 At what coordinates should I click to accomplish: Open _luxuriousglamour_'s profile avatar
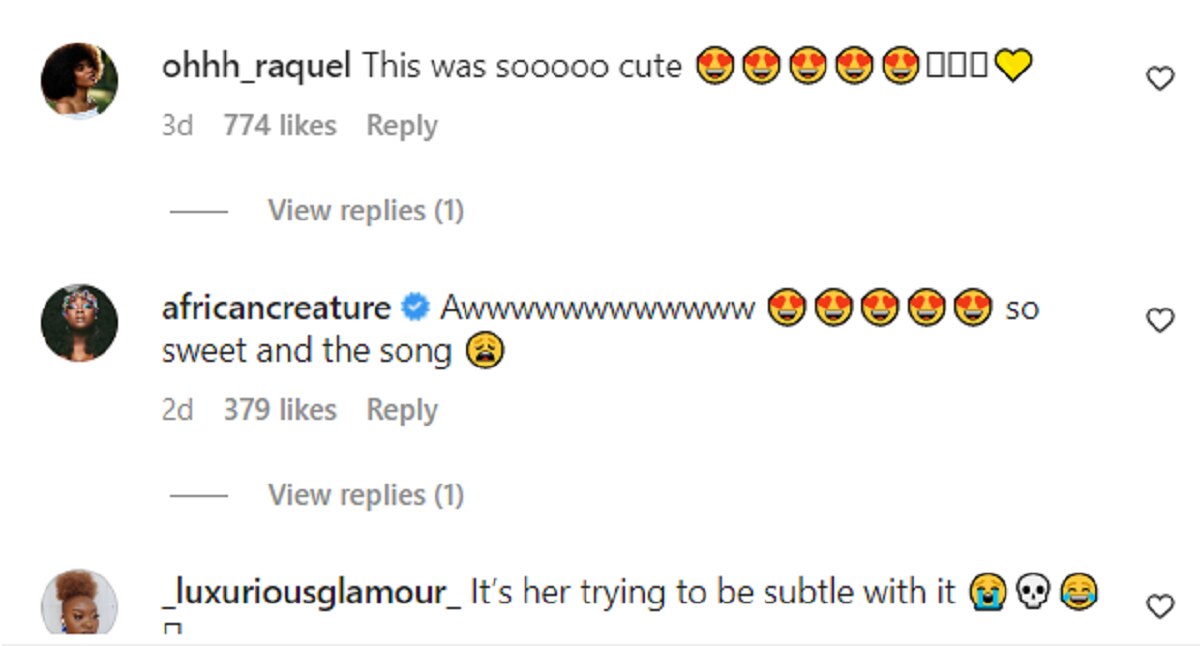tap(79, 603)
